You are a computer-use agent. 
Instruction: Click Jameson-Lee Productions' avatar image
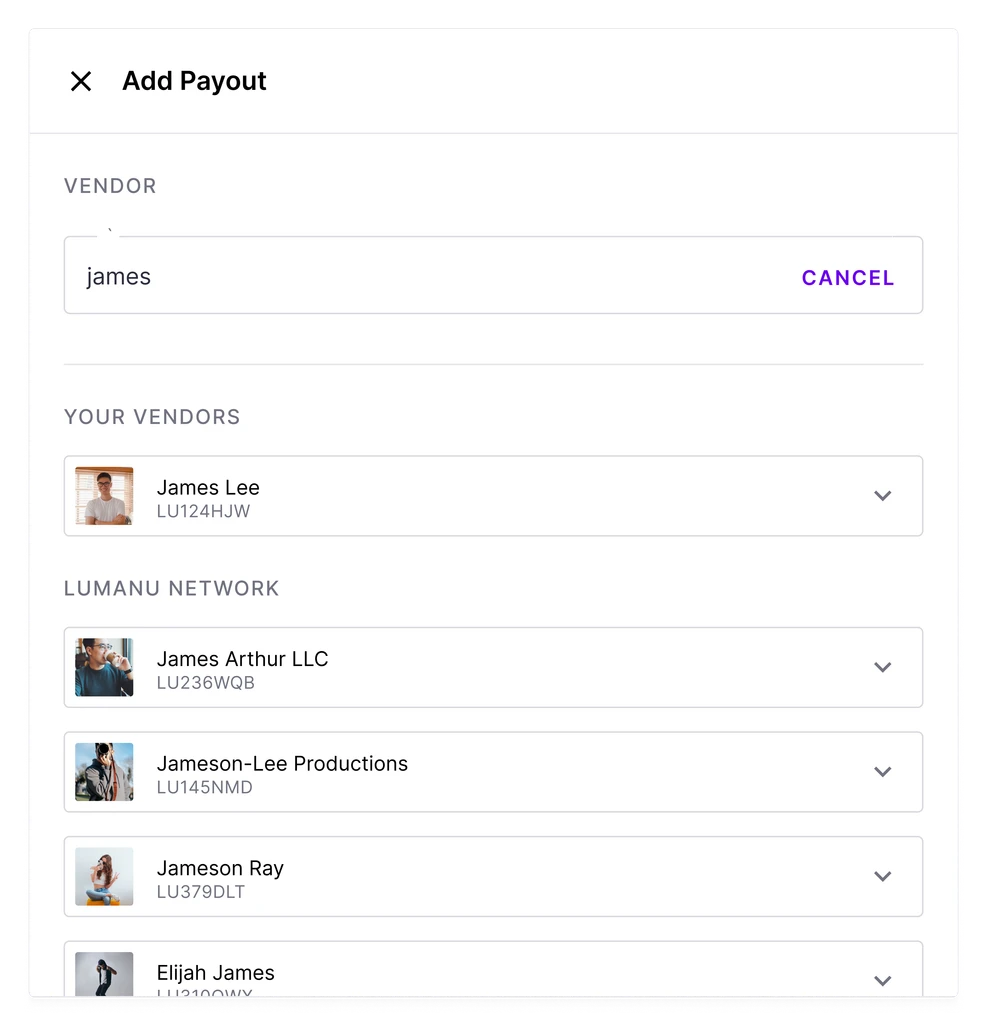click(104, 771)
